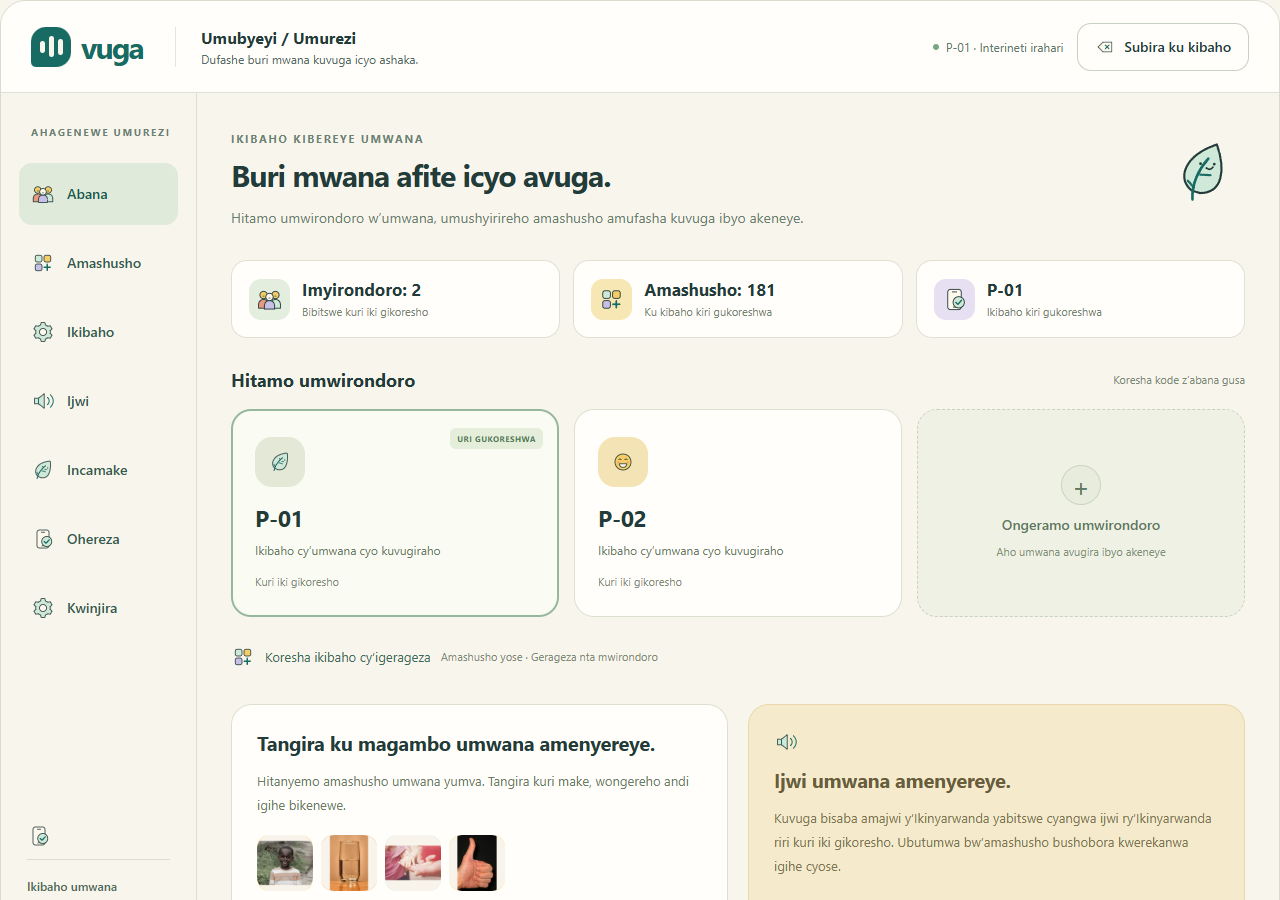The height and width of the screenshot is (900, 1280).
Task: Click the child photo thumbnail
Action: coord(285,863)
